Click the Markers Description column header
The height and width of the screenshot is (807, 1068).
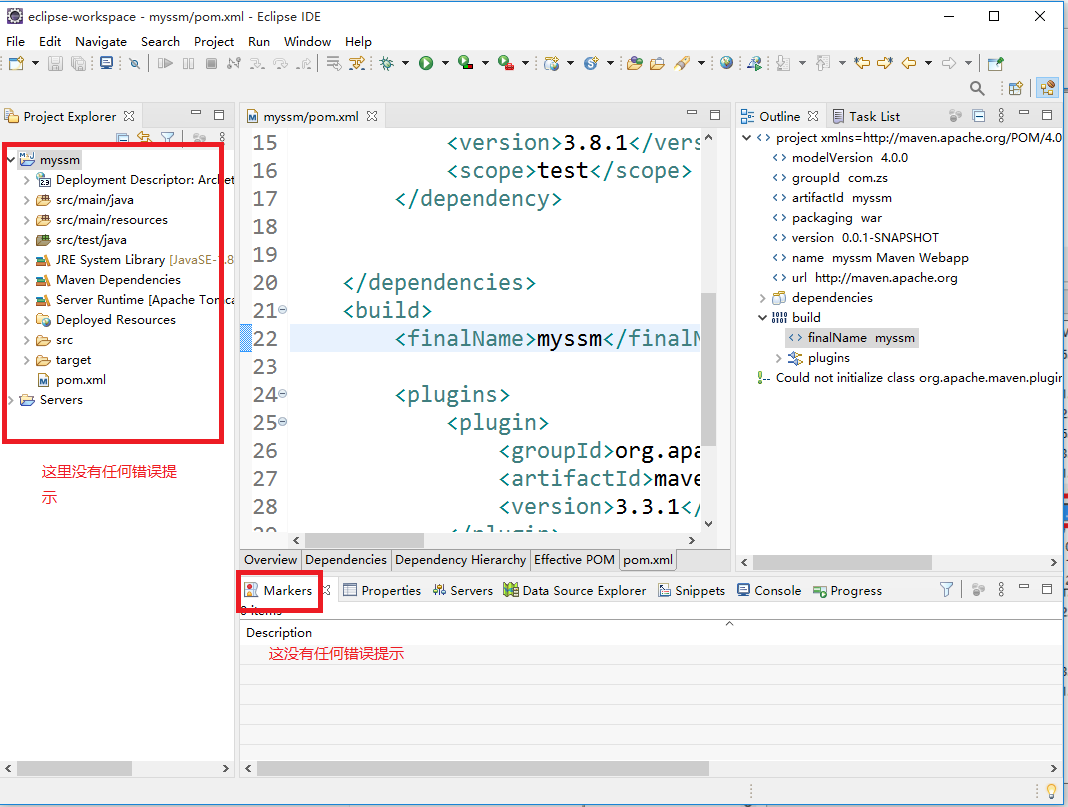click(x=279, y=633)
